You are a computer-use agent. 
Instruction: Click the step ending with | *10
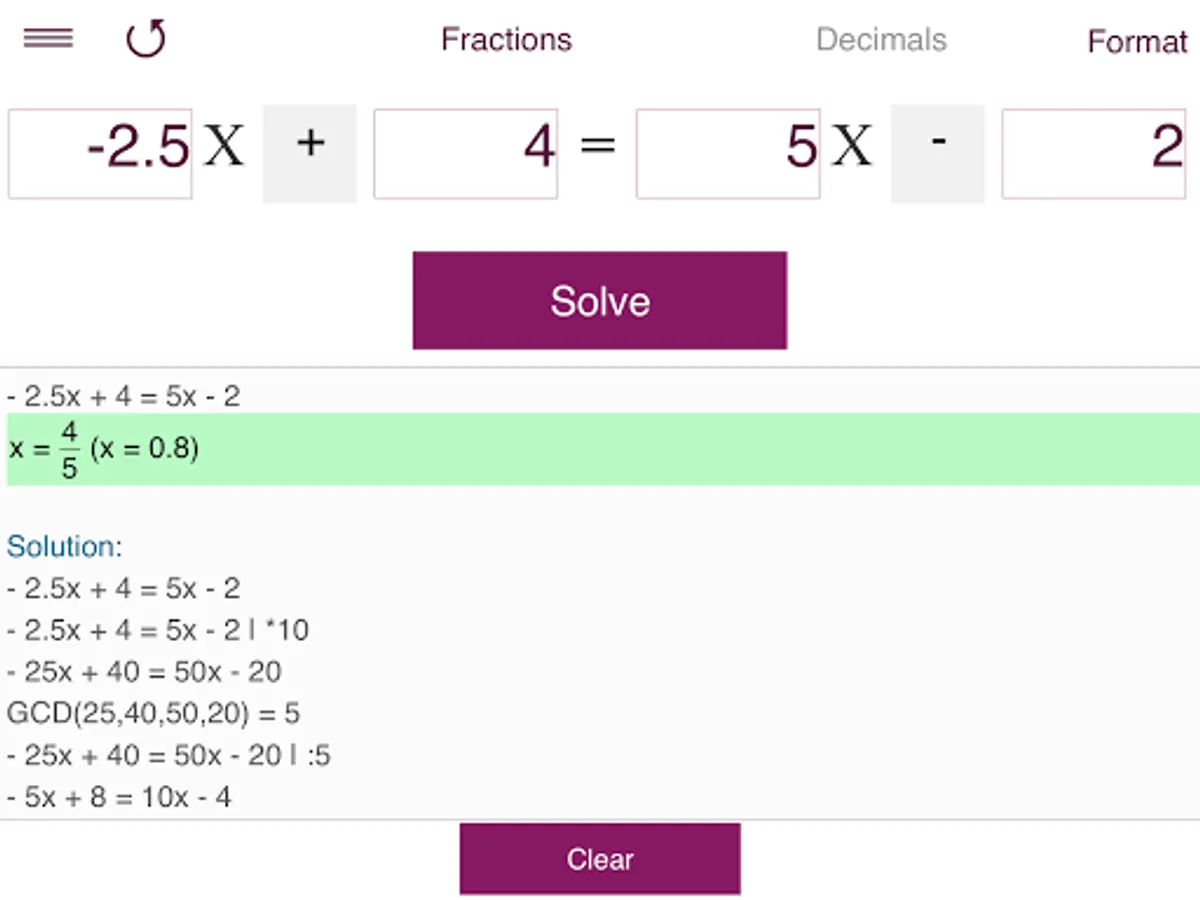(157, 630)
